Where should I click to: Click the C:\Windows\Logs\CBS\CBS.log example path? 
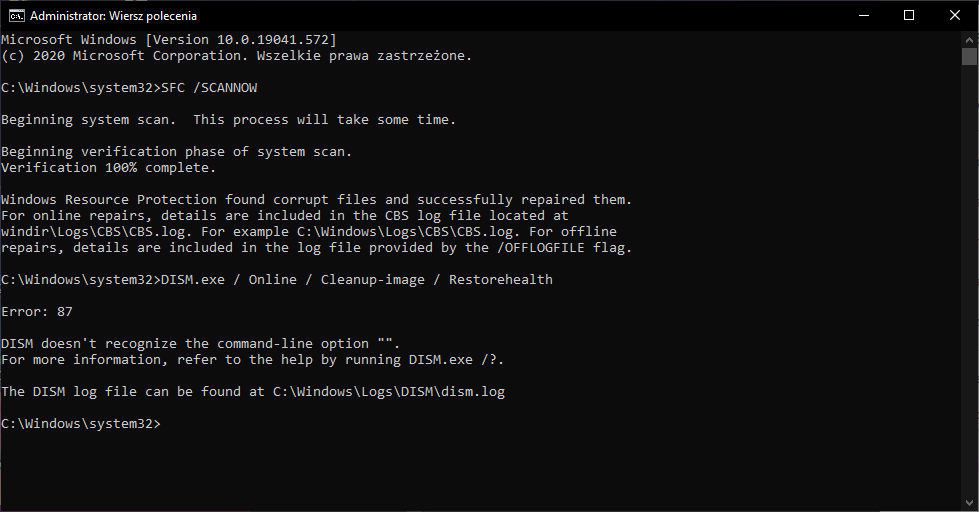[x=405, y=231]
